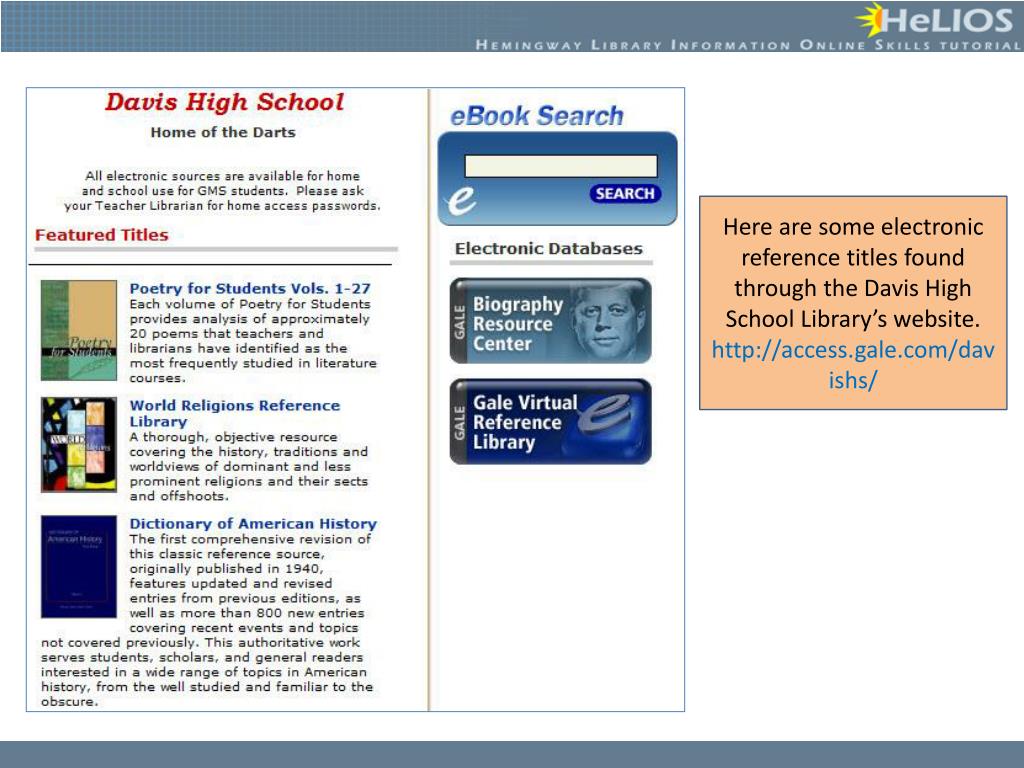Click the SEARCH button in eBook Search
This screenshot has width=1024, height=768.
click(625, 194)
